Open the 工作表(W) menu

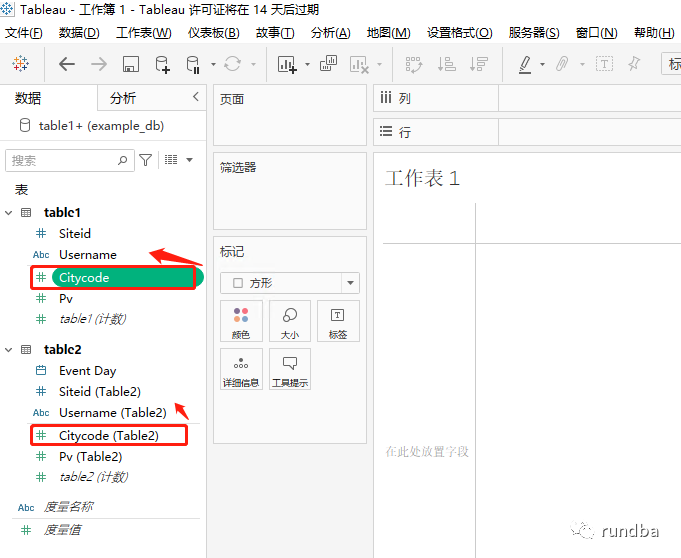144,33
